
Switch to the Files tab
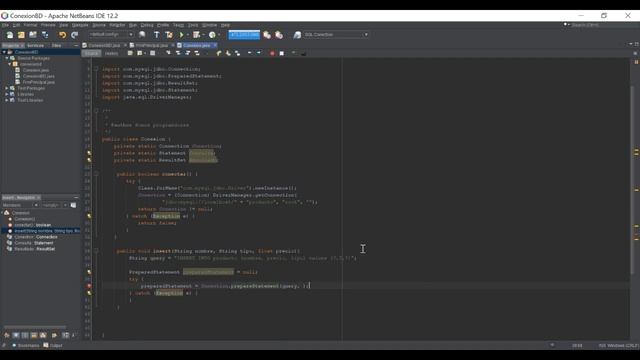coord(56,46)
